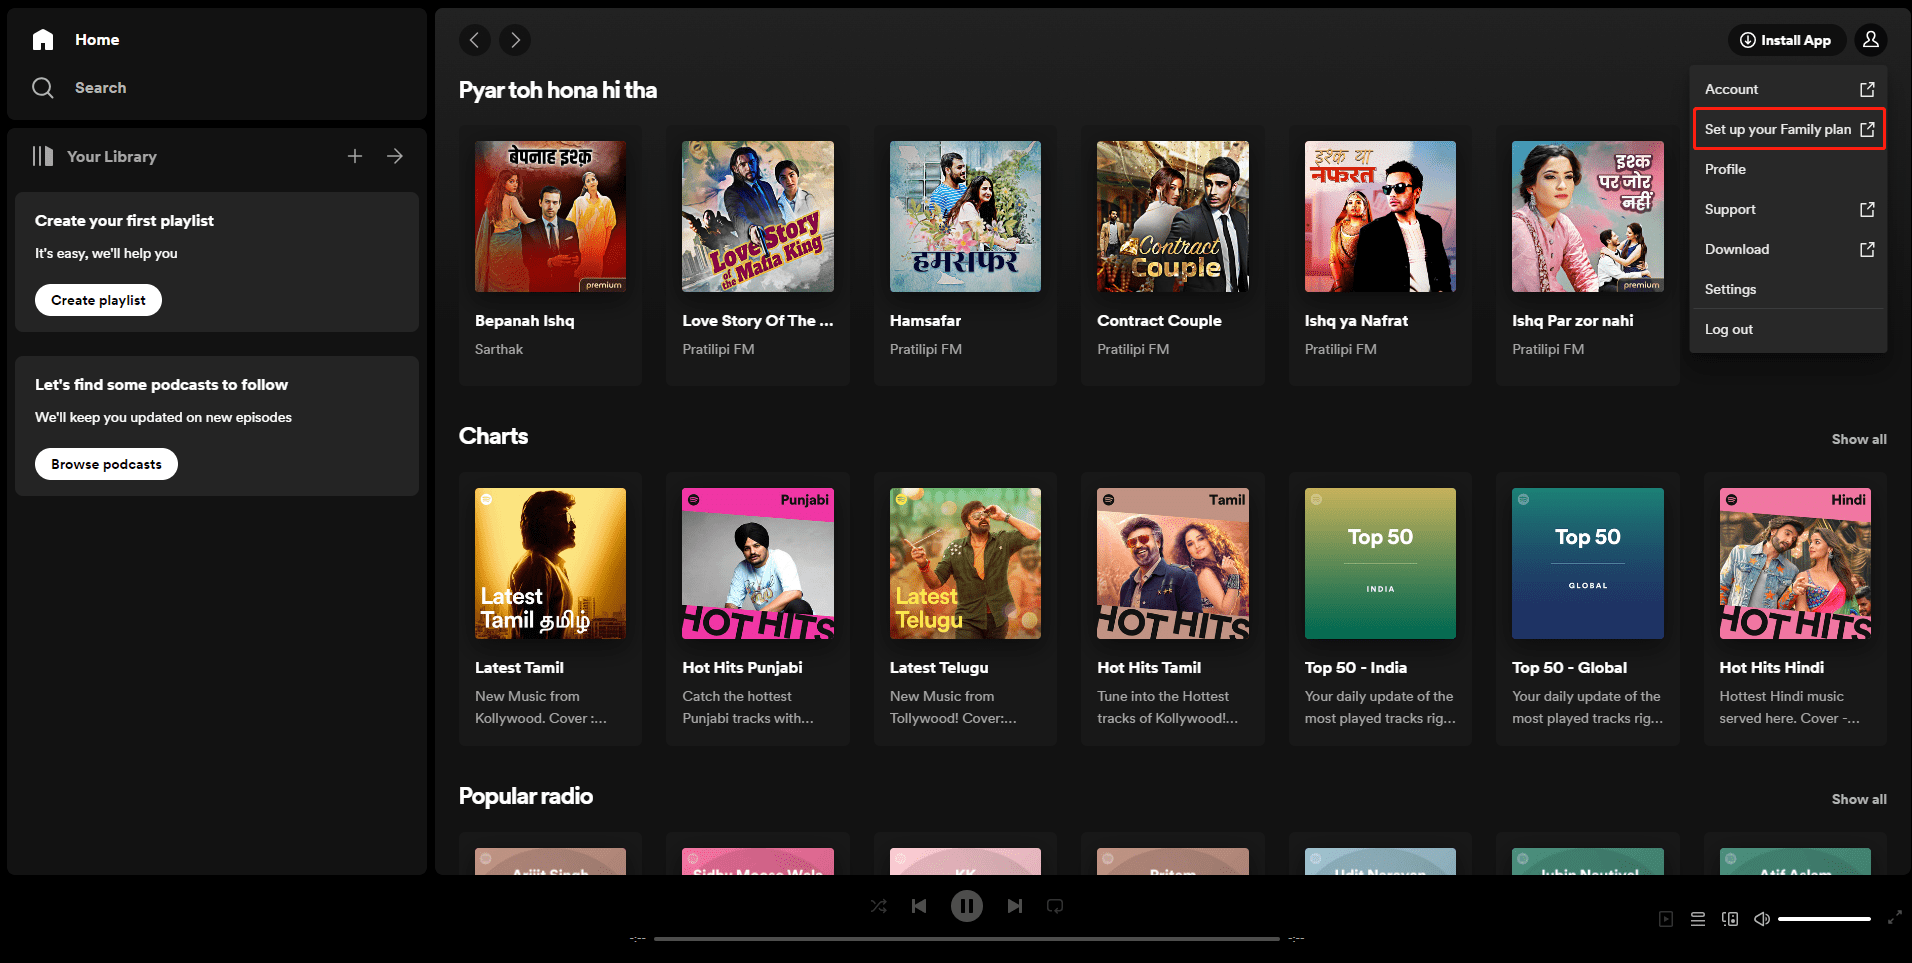Click Contract Couple title text

pyautogui.click(x=1159, y=321)
